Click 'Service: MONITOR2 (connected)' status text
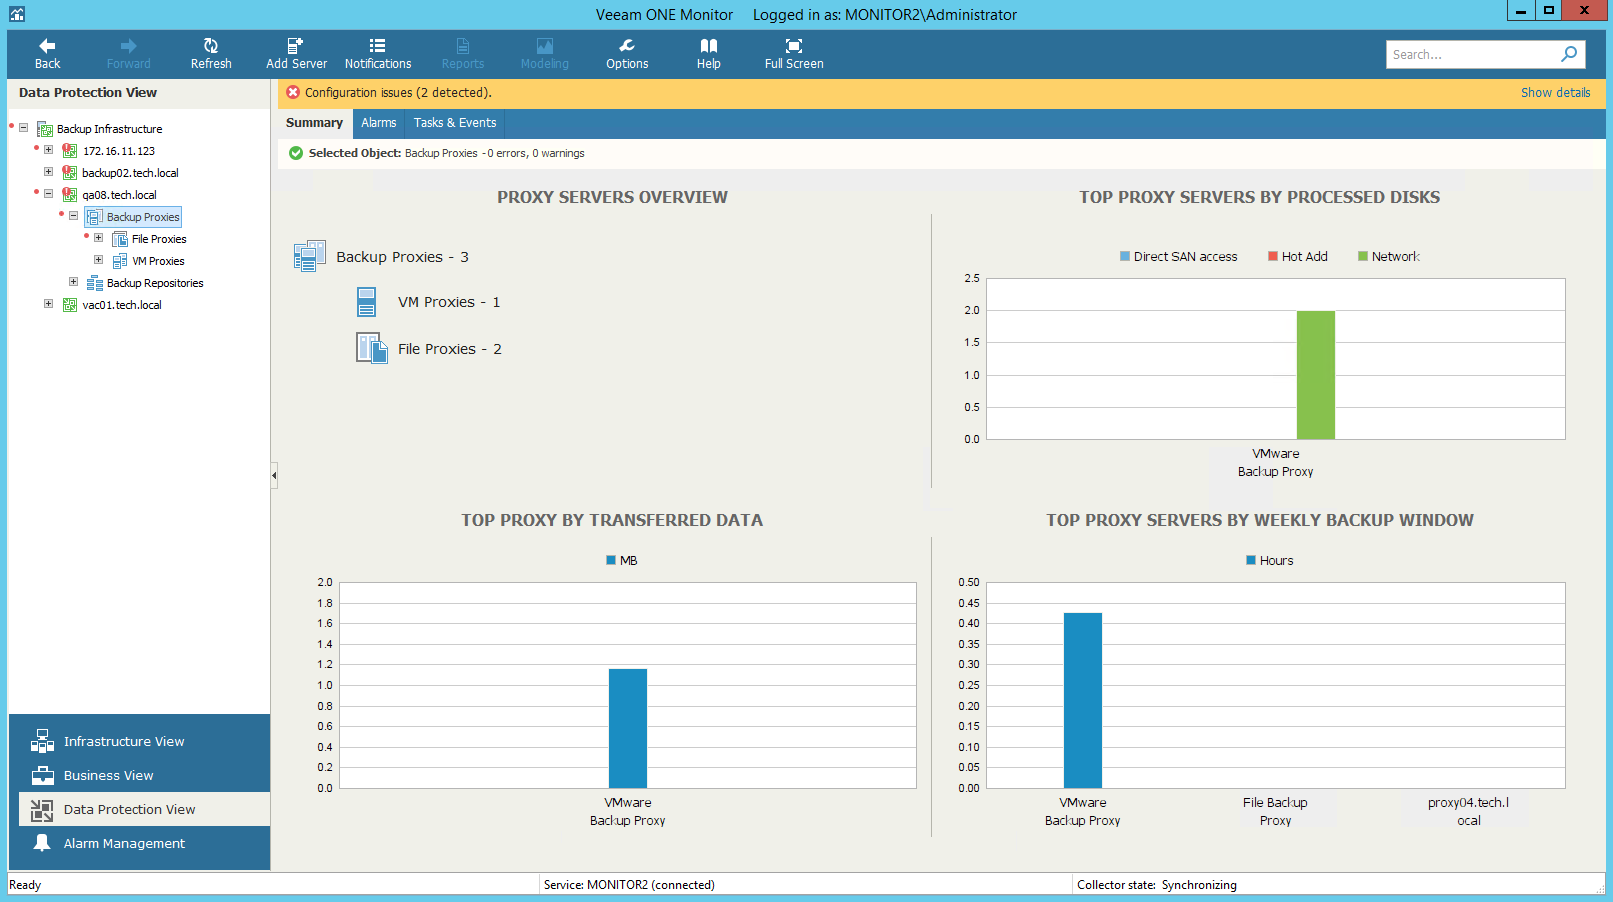This screenshot has width=1613, height=902. point(629,885)
